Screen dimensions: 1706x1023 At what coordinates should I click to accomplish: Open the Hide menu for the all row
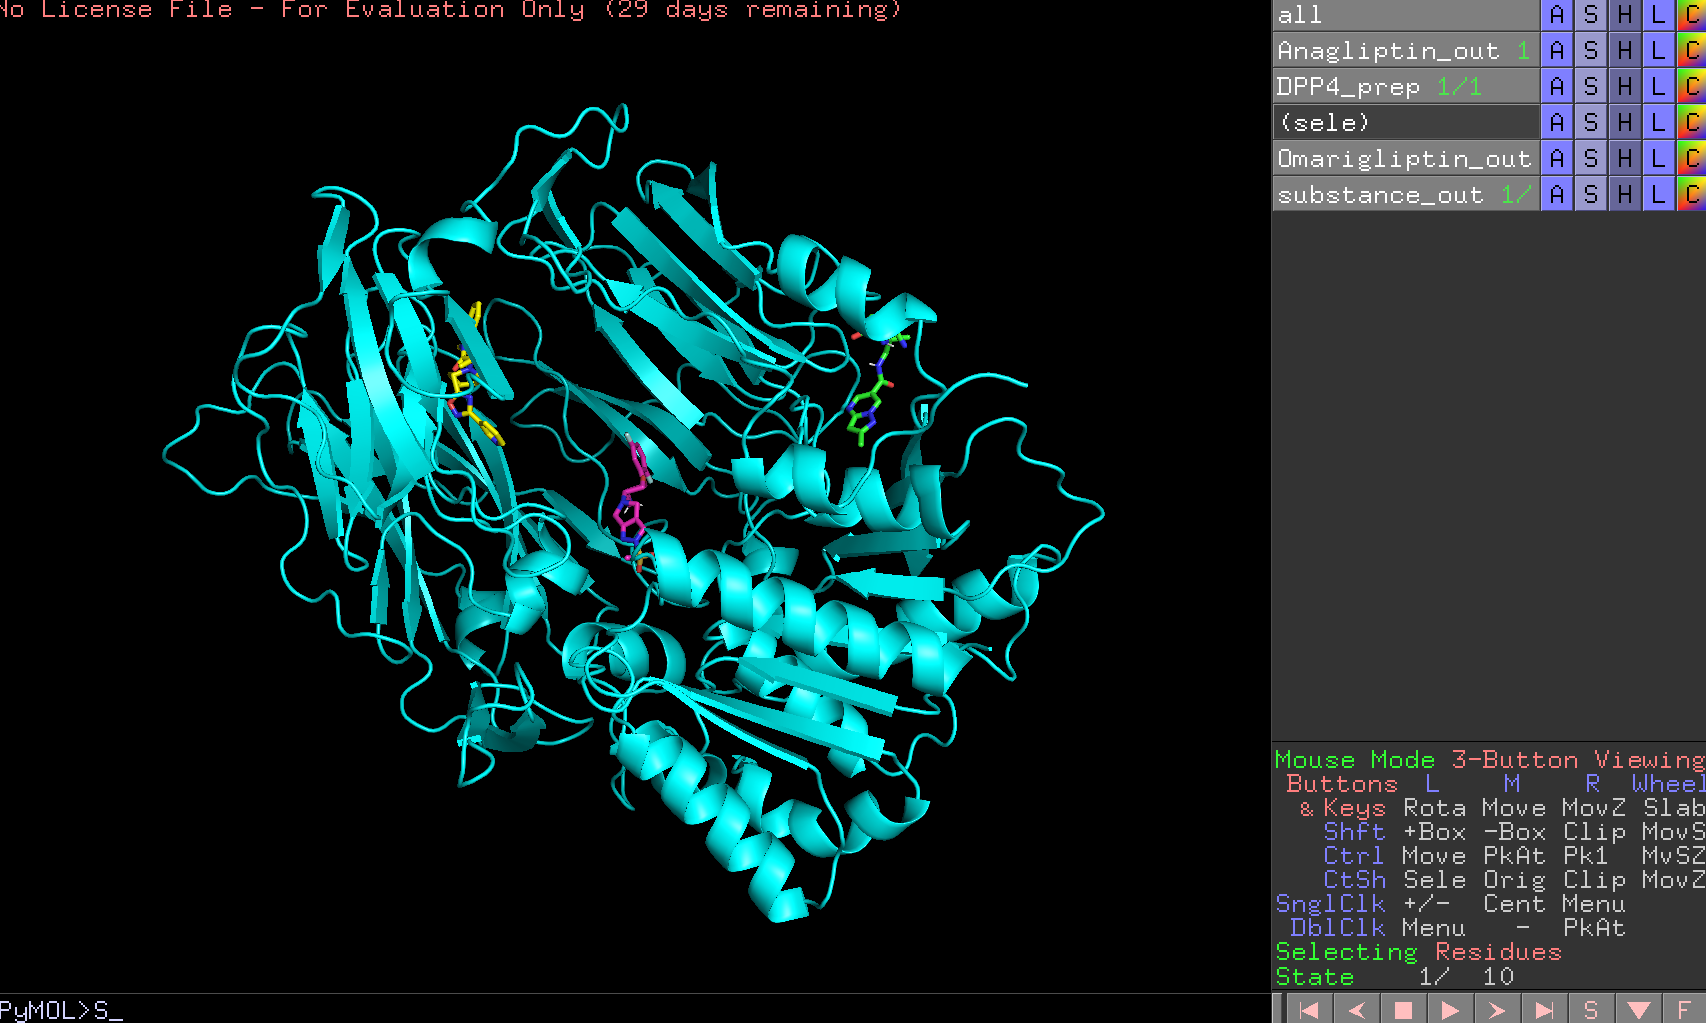[x=1624, y=15]
